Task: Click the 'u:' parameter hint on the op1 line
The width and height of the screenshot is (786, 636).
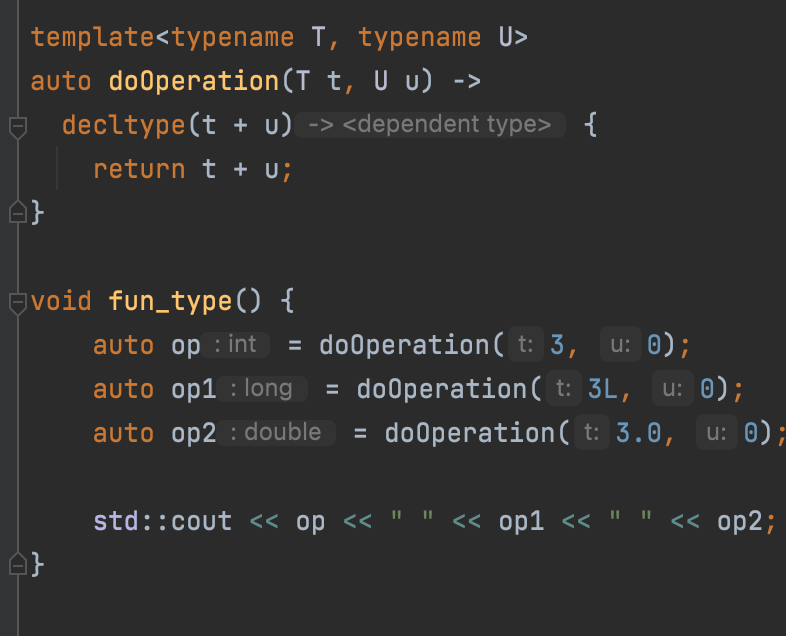Action: [673, 388]
